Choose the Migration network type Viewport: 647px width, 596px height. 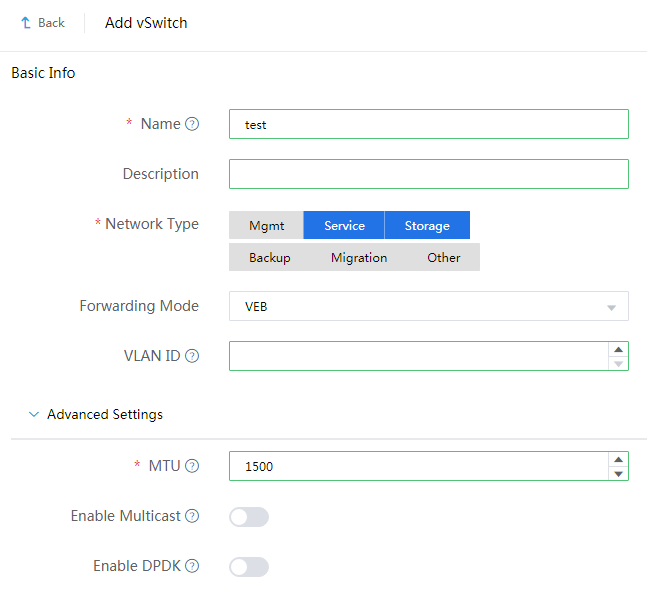click(x=359, y=258)
